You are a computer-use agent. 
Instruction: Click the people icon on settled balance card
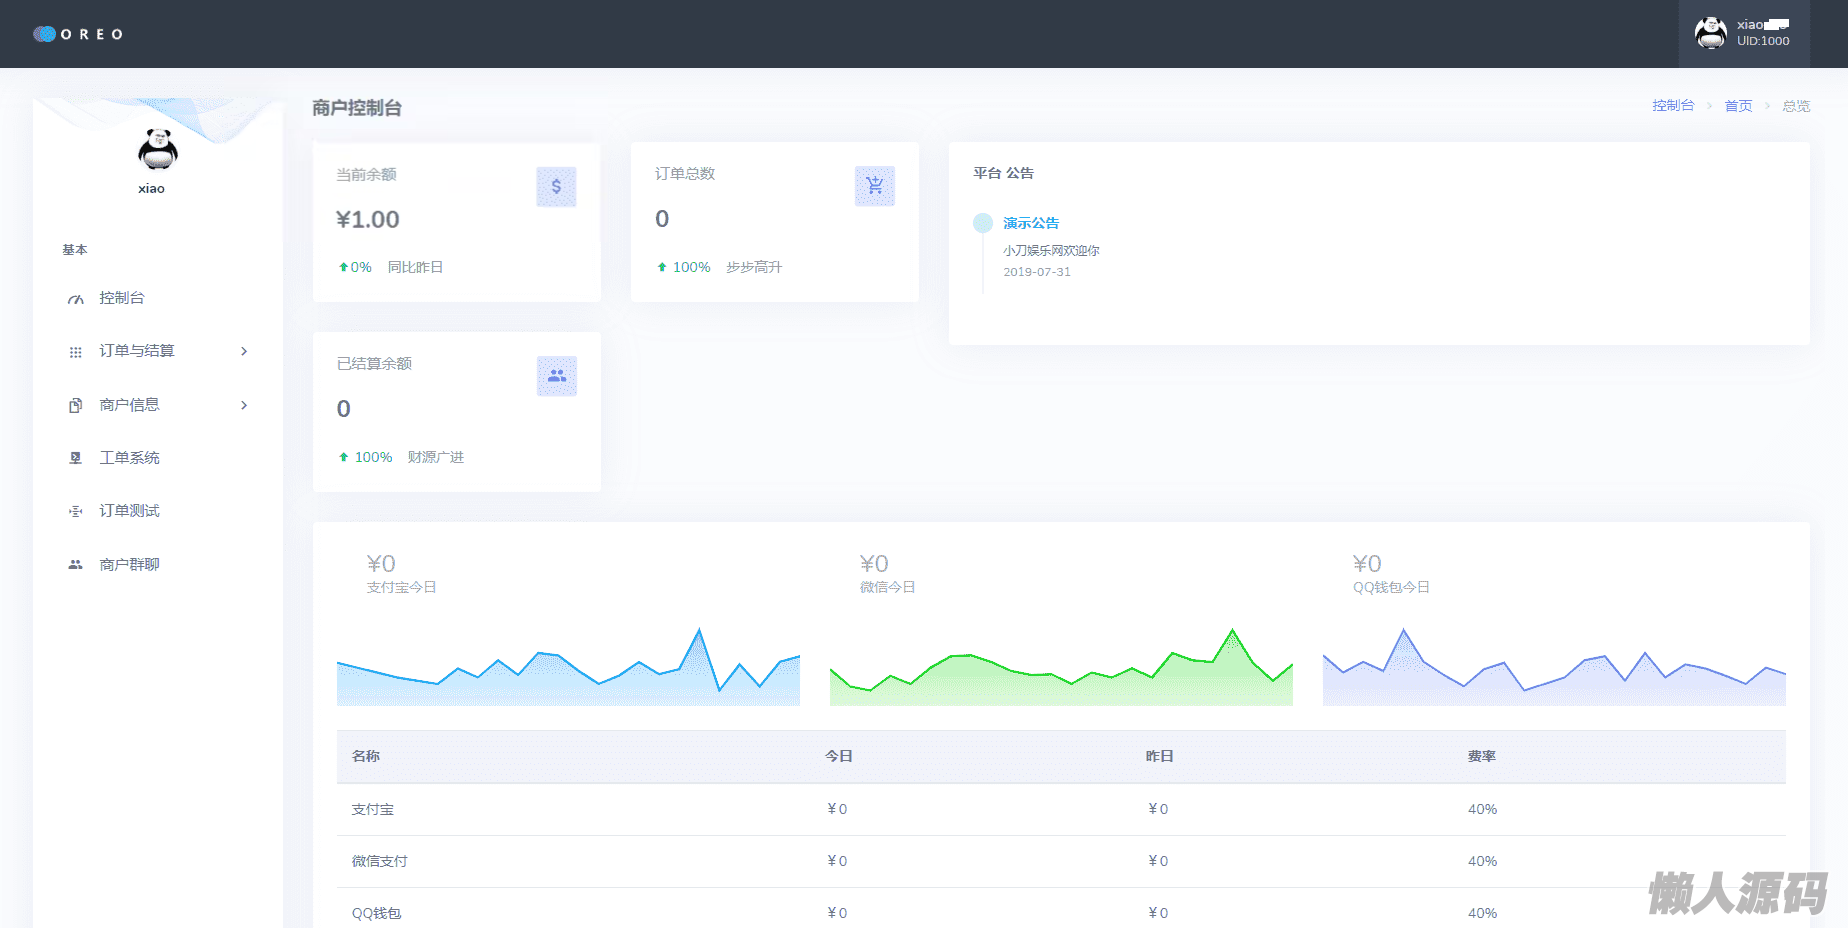point(556,376)
